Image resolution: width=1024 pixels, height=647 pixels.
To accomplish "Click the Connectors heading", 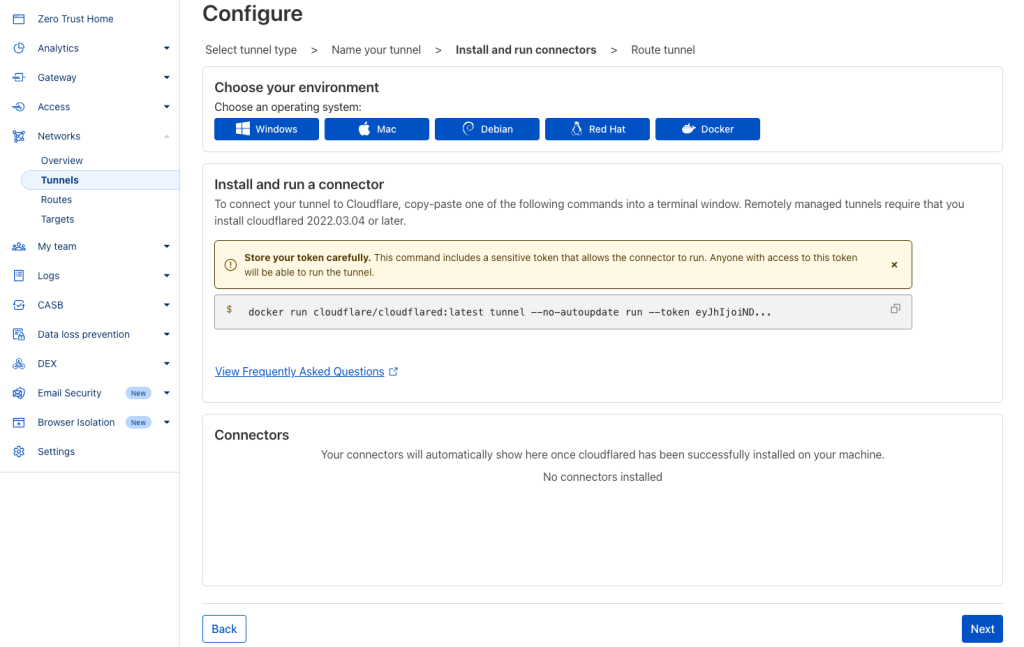I will 251,435.
